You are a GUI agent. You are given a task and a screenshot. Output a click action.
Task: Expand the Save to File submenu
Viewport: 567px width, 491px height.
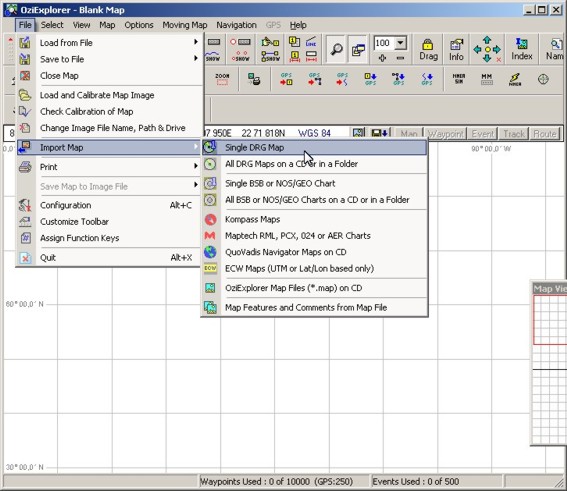coord(110,59)
